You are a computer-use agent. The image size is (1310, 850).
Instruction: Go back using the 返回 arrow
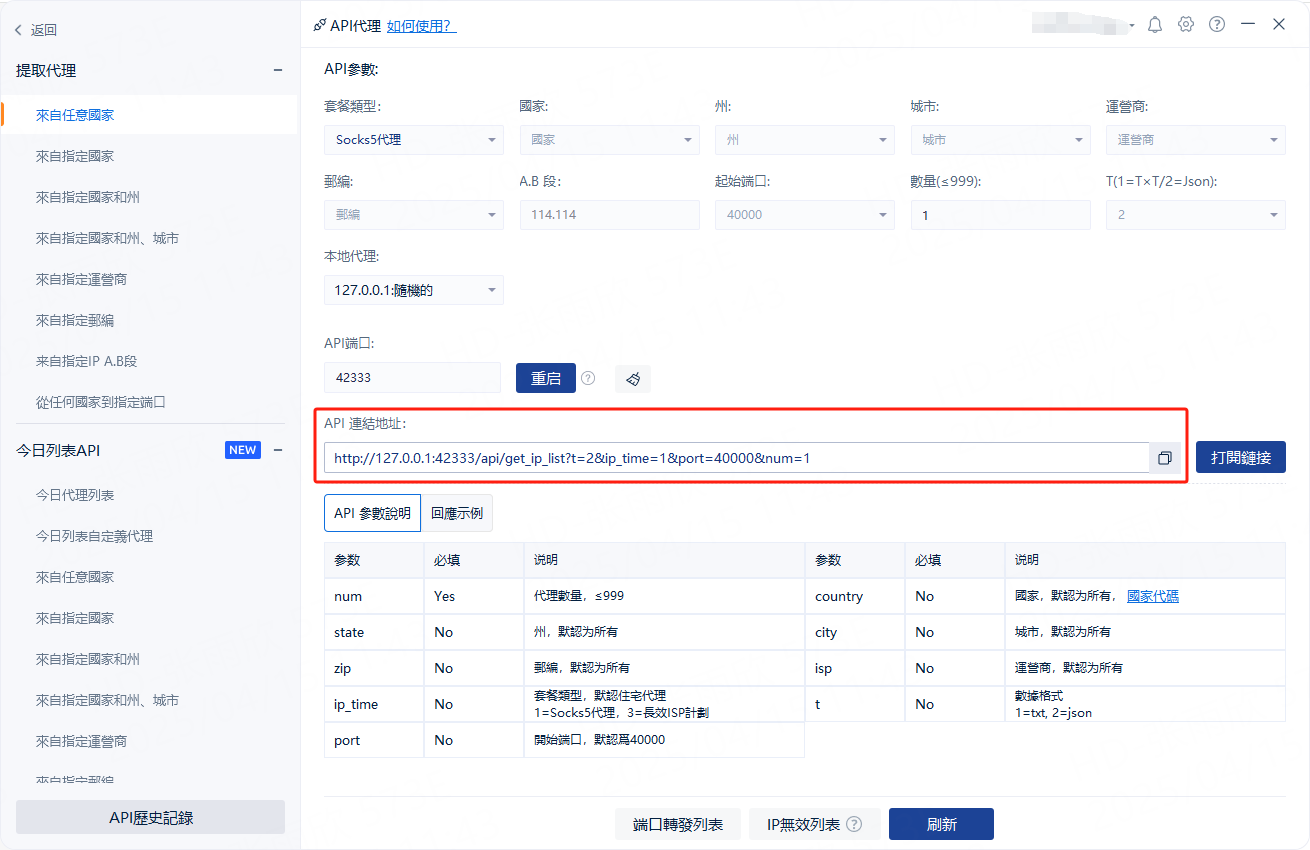tap(36, 30)
